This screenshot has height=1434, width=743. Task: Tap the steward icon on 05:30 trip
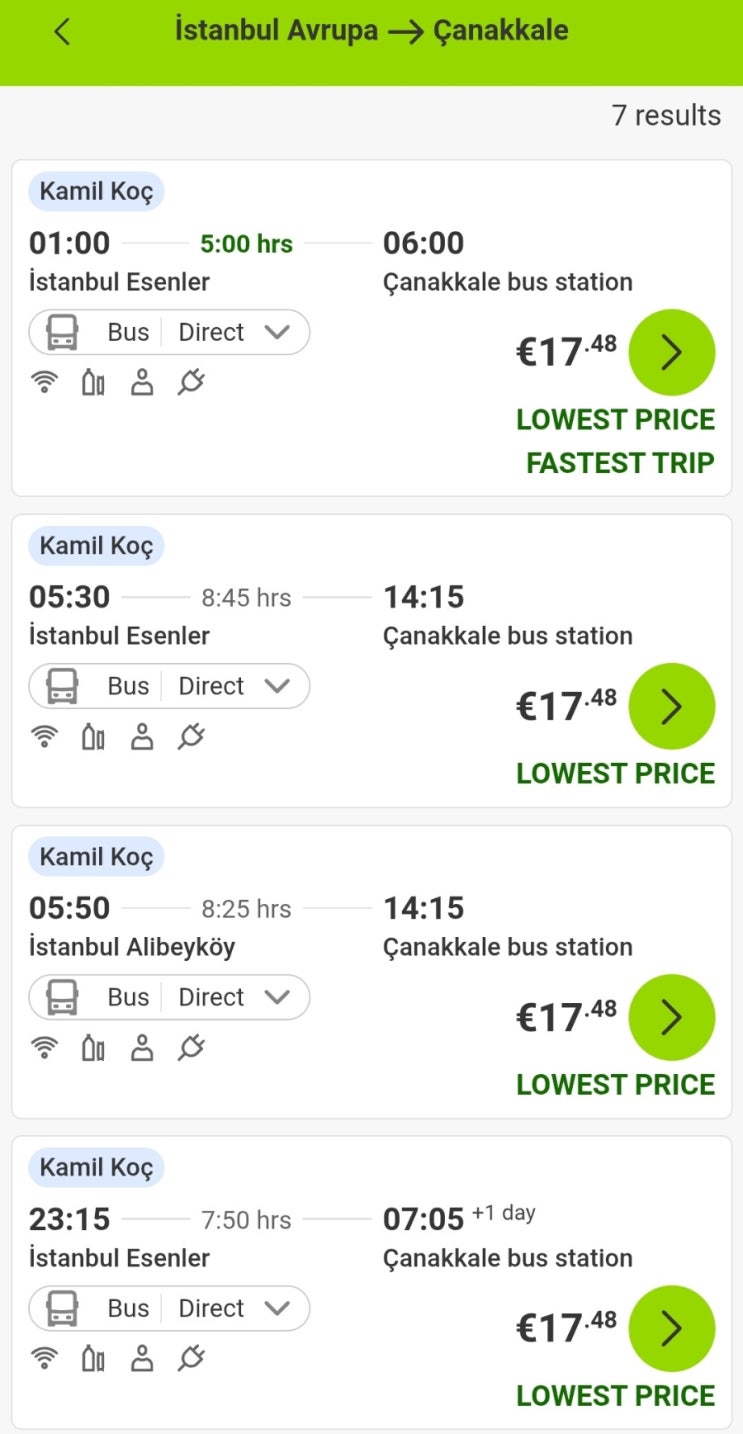click(142, 737)
